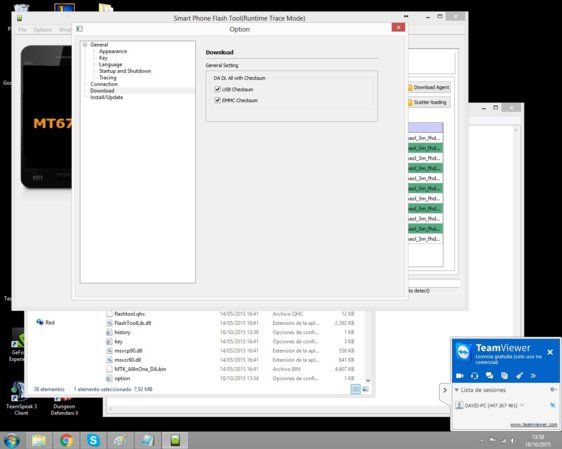Collapse the Lista de sesiones section
This screenshot has height=449, width=562.
pos(457,390)
